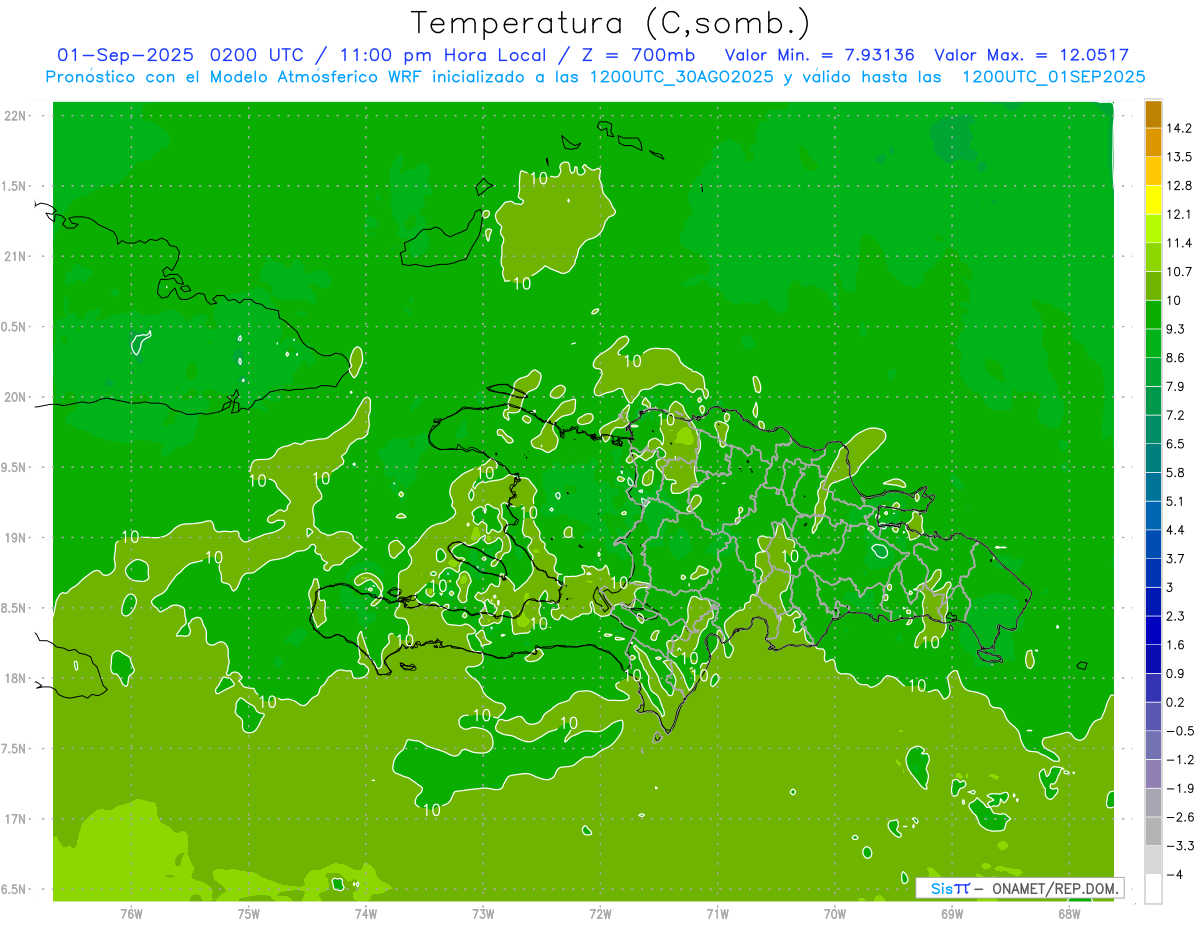Click the '76W' longitude axis label

click(x=131, y=914)
